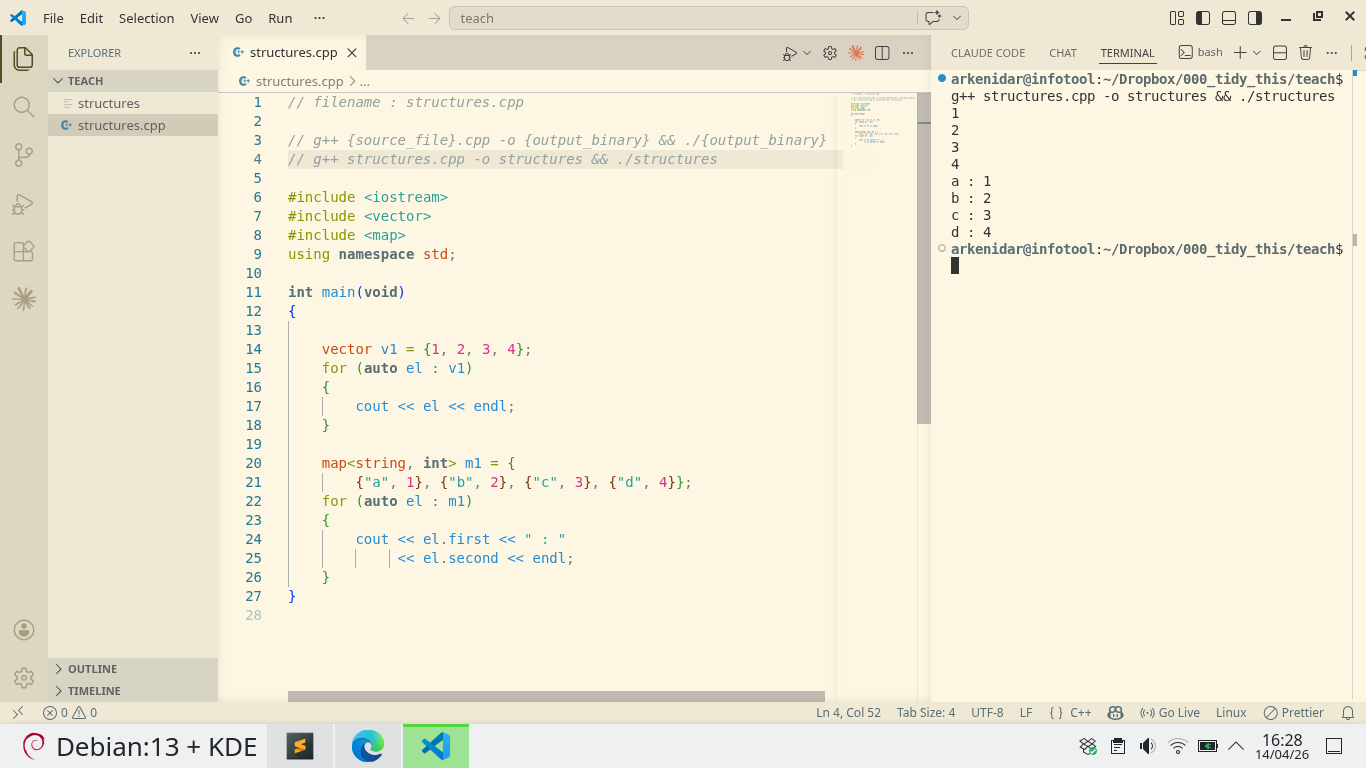Toggle the primary side bar layout button

1203,18
